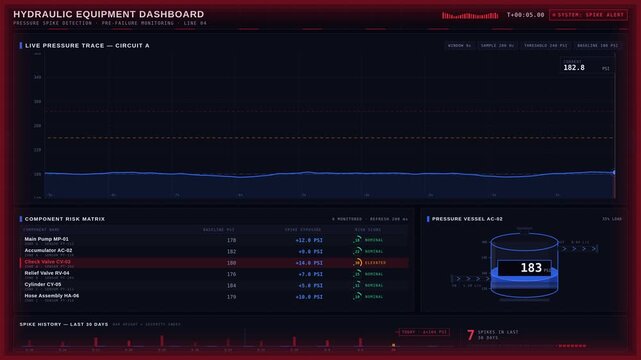Screen dimensions: 641x360
Task: Click Cylinder CY-05 baseline value 184
Action: (x=231, y=286)
